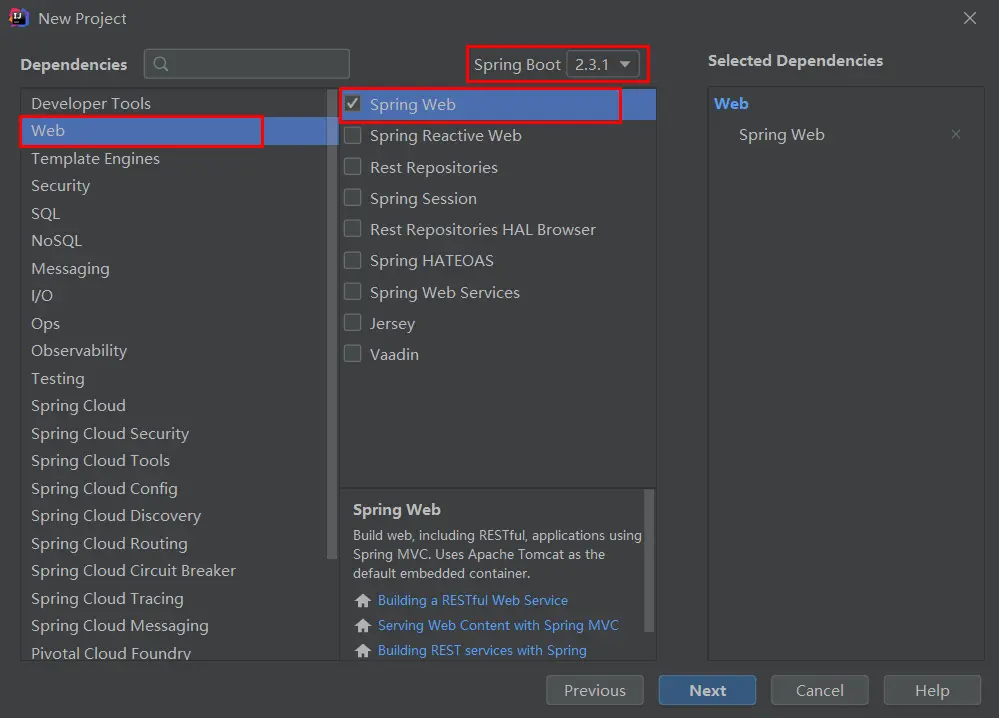Open the Template Engines category
Screen dimensions: 999x718
pos(174,159)
